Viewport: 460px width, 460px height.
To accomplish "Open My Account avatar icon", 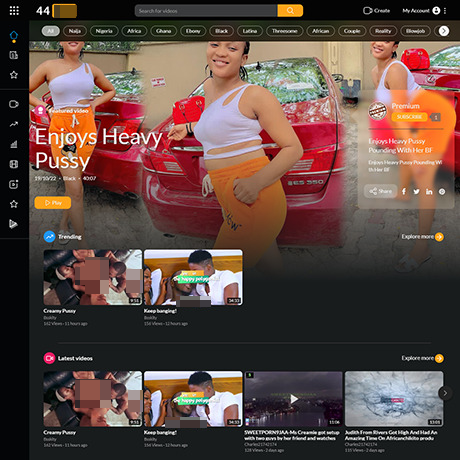I will 436,11.
